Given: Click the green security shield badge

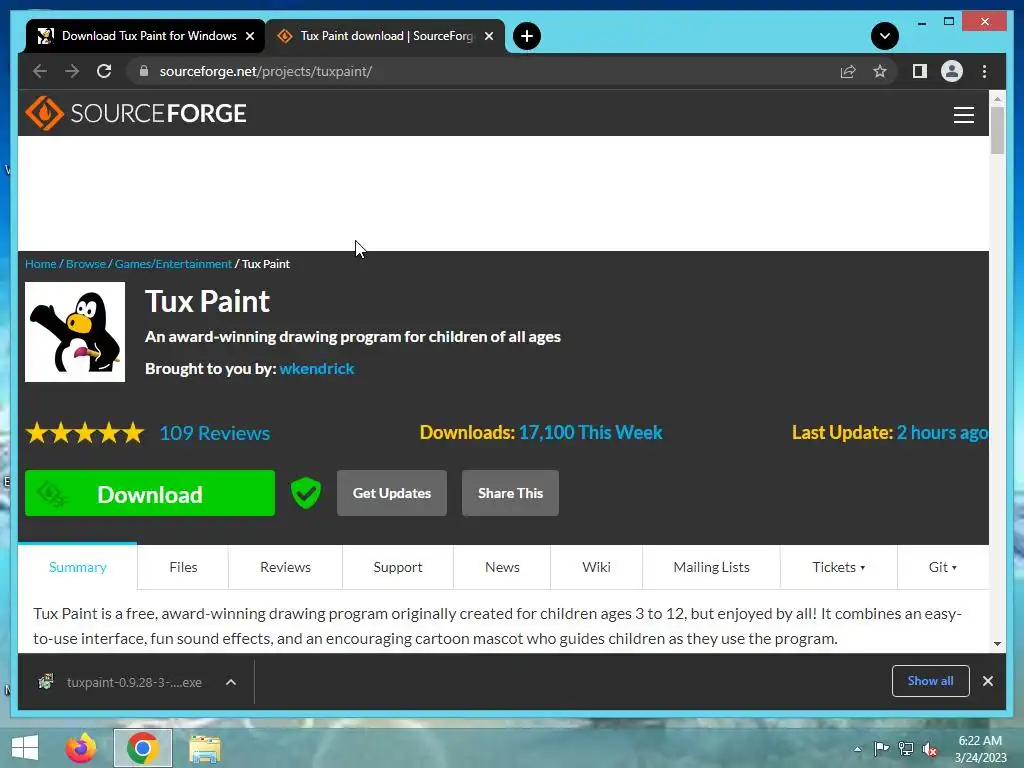Looking at the screenshot, I should (x=306, y=493).
